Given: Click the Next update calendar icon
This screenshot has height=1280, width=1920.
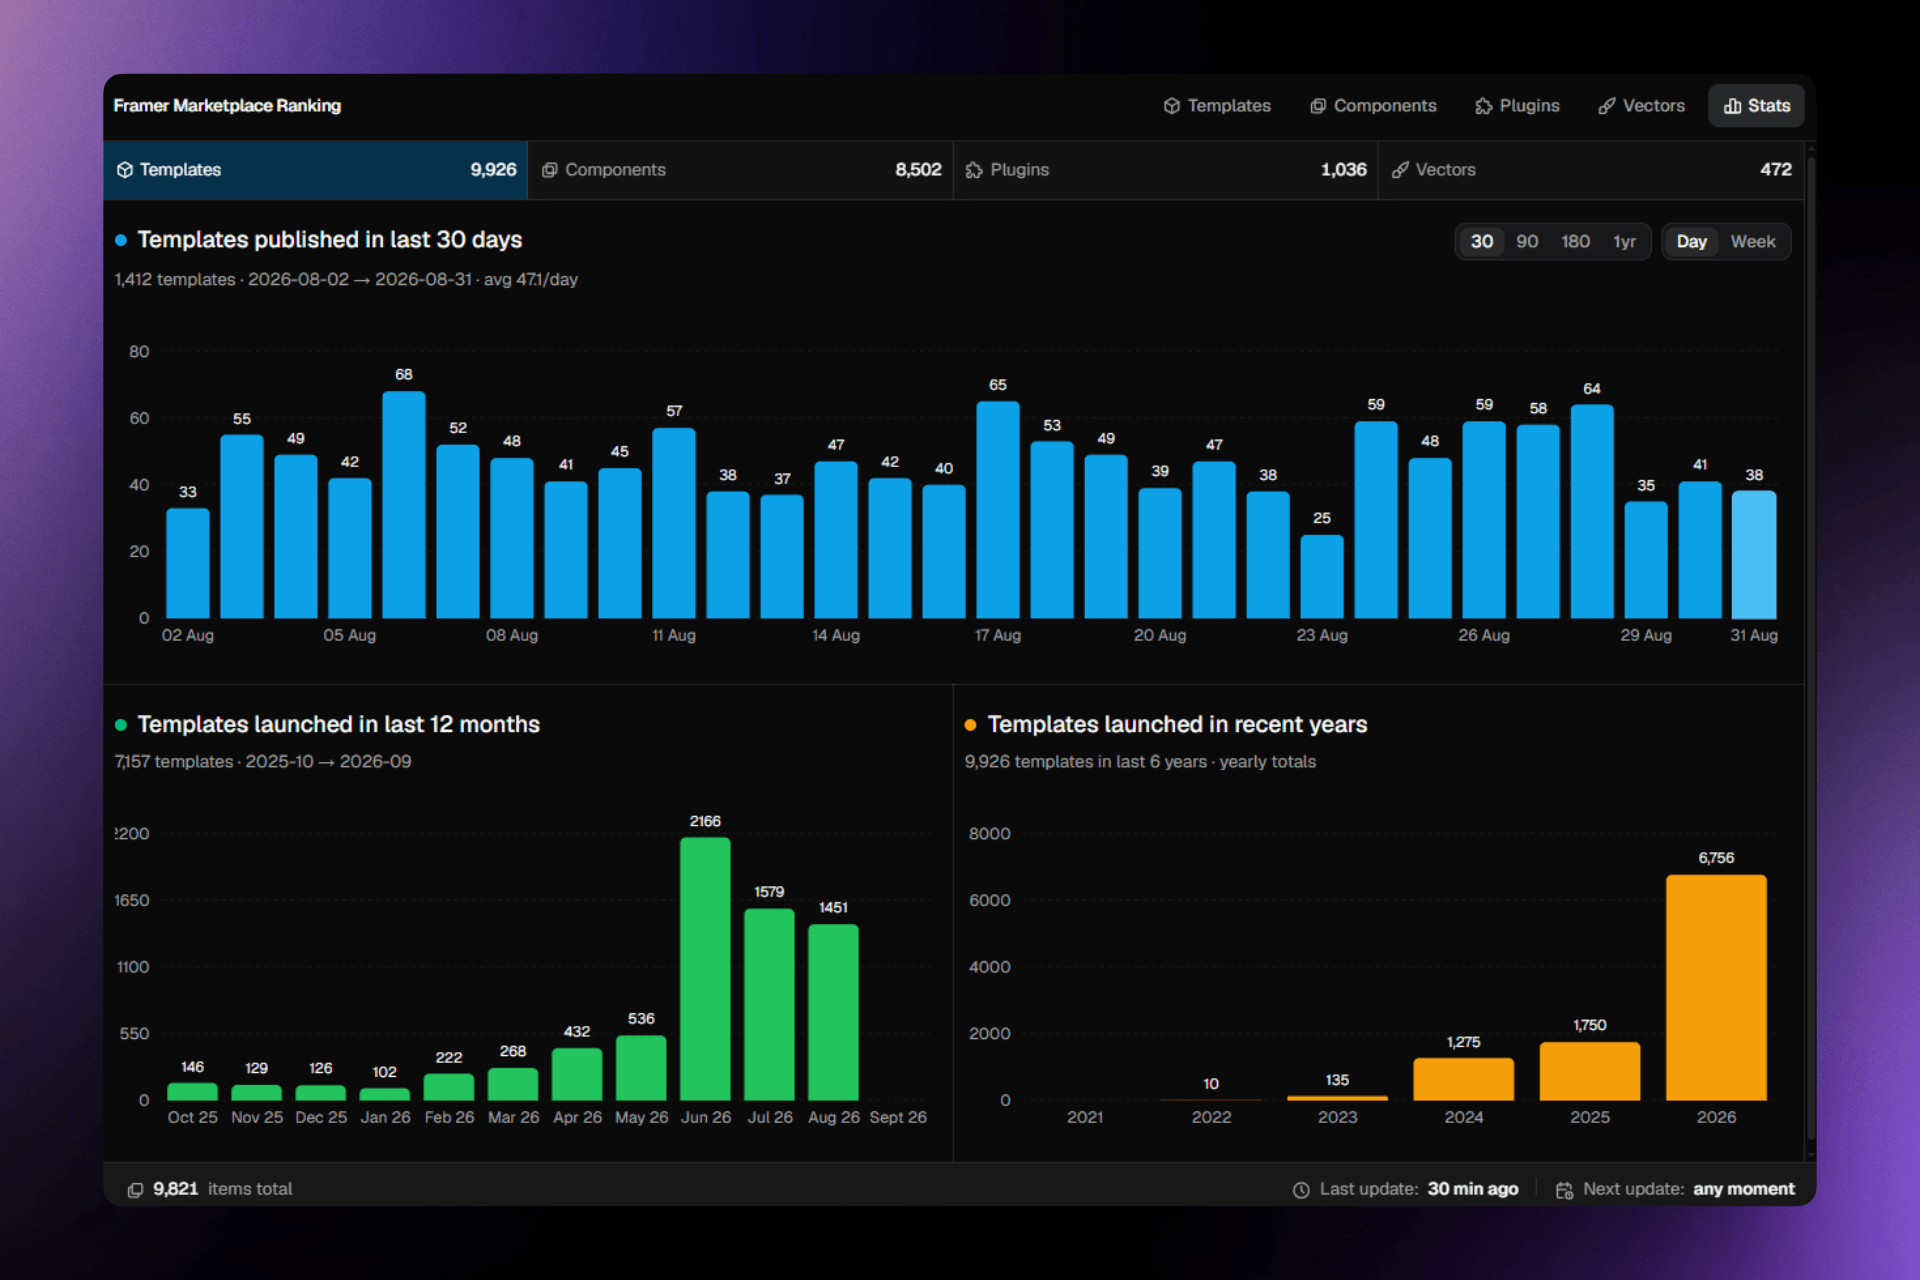Looking at the screenshot, I should click(x=1565, y=1190).
